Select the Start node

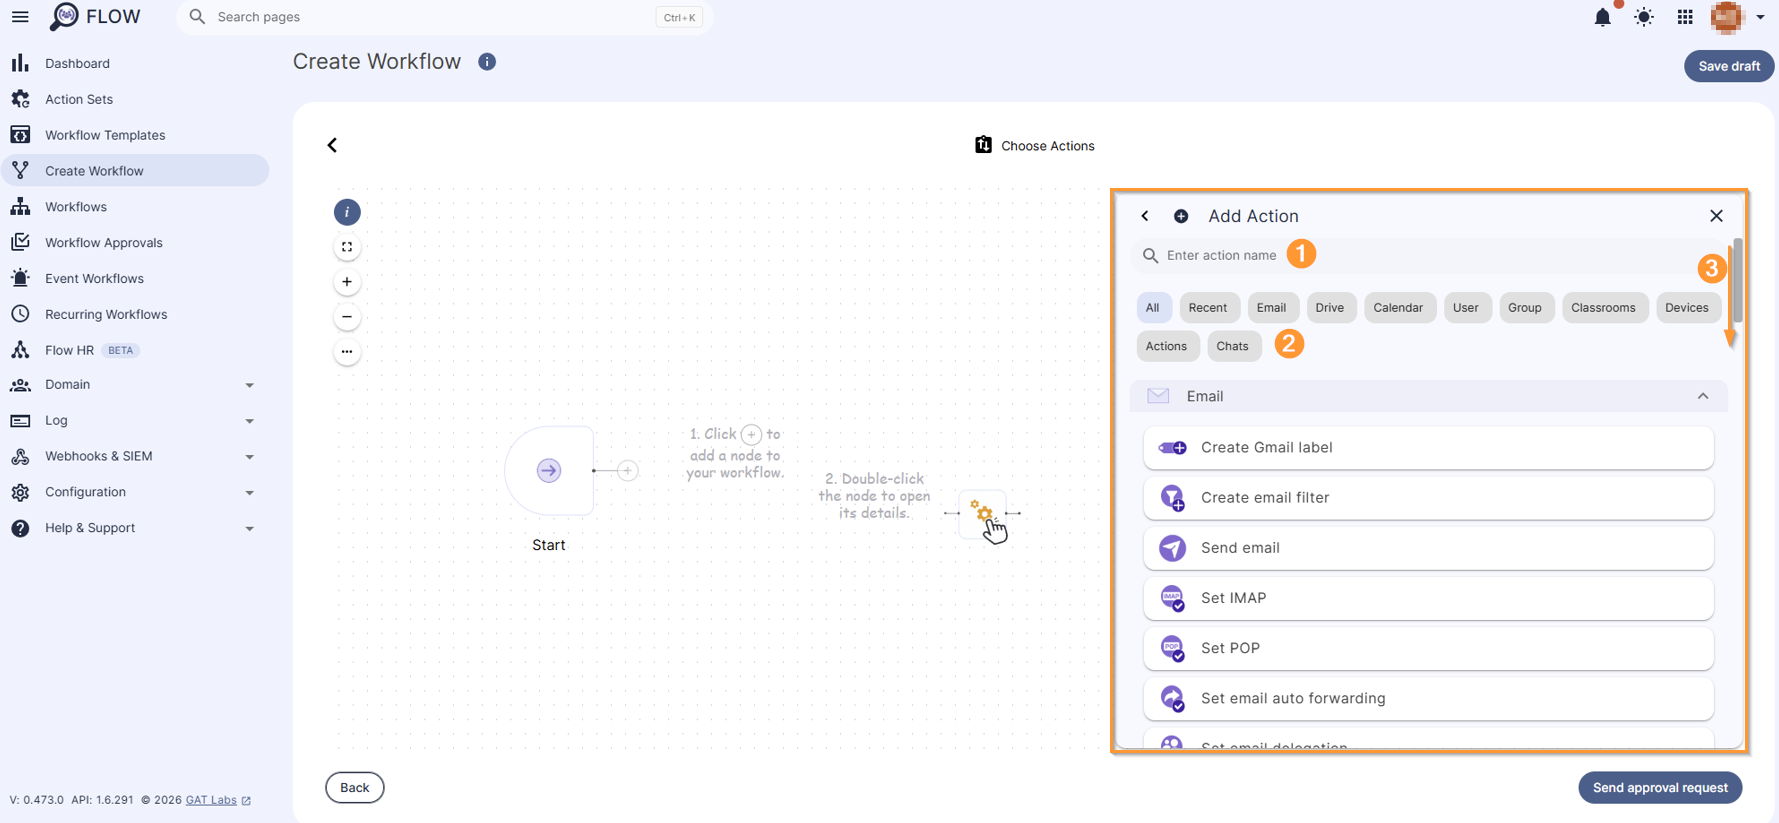[x=549, y=470]
